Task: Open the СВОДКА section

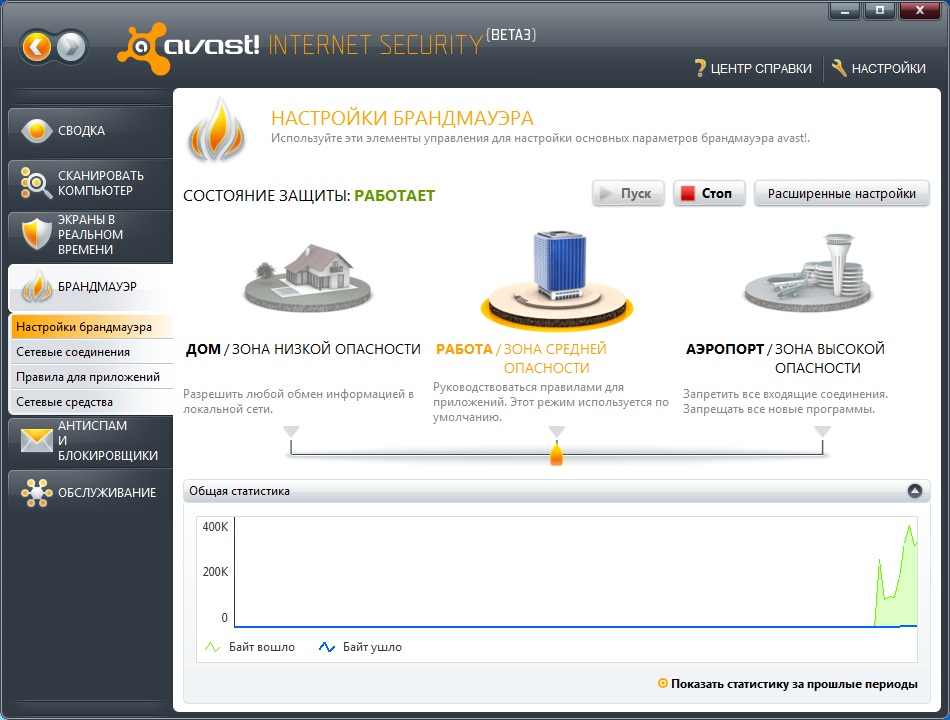Action: pos(91,131)
